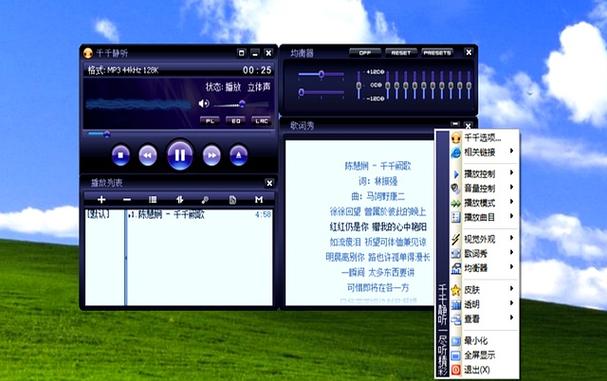
Task: Adjust the equalizer balance slider
Action: (x=321, y=74)
